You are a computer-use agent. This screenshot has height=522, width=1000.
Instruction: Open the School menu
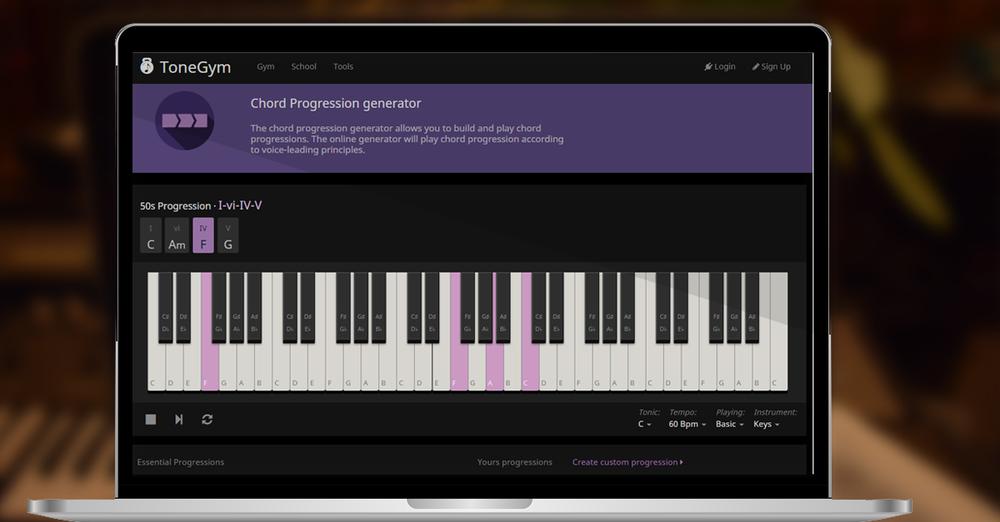304,67
